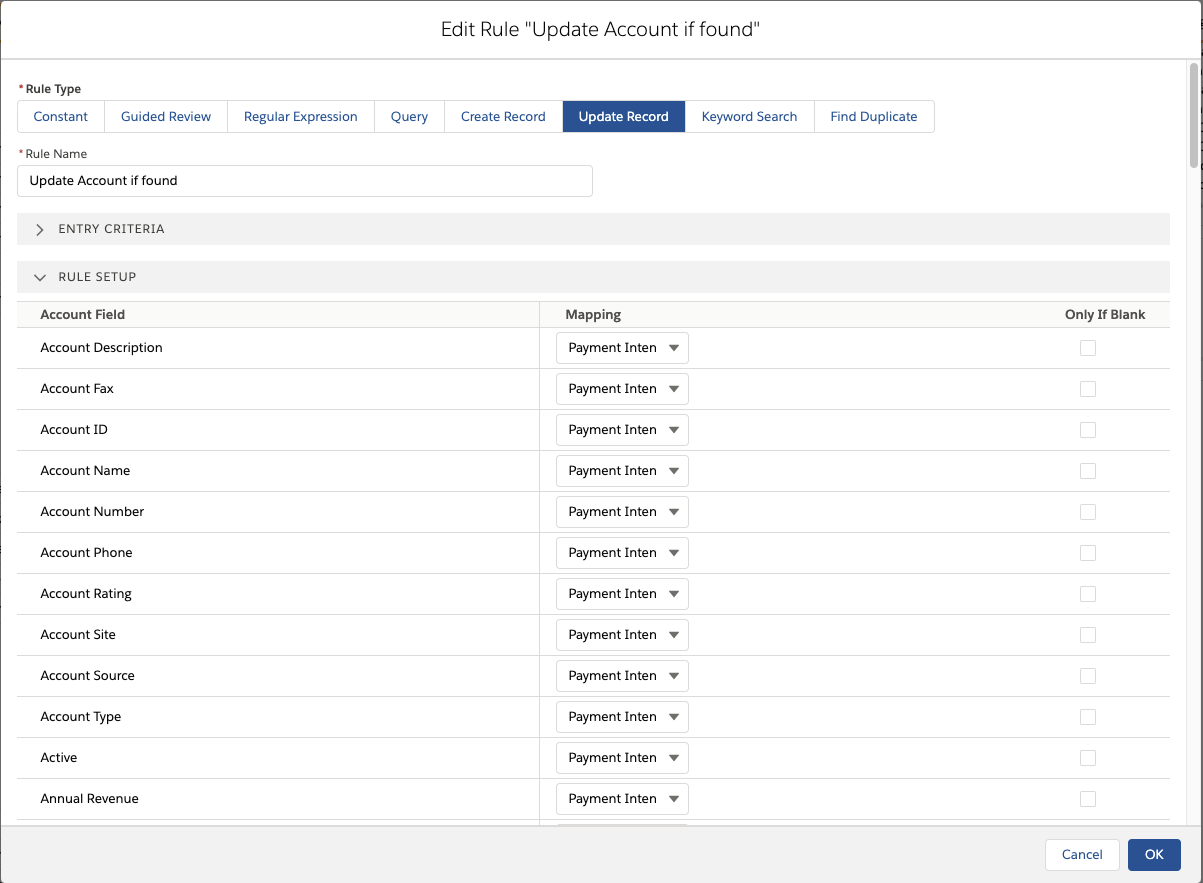This screenshot has width=1203, height=883.
Task: Switch to Create Record rule type
Action: [x=503, y=117]
